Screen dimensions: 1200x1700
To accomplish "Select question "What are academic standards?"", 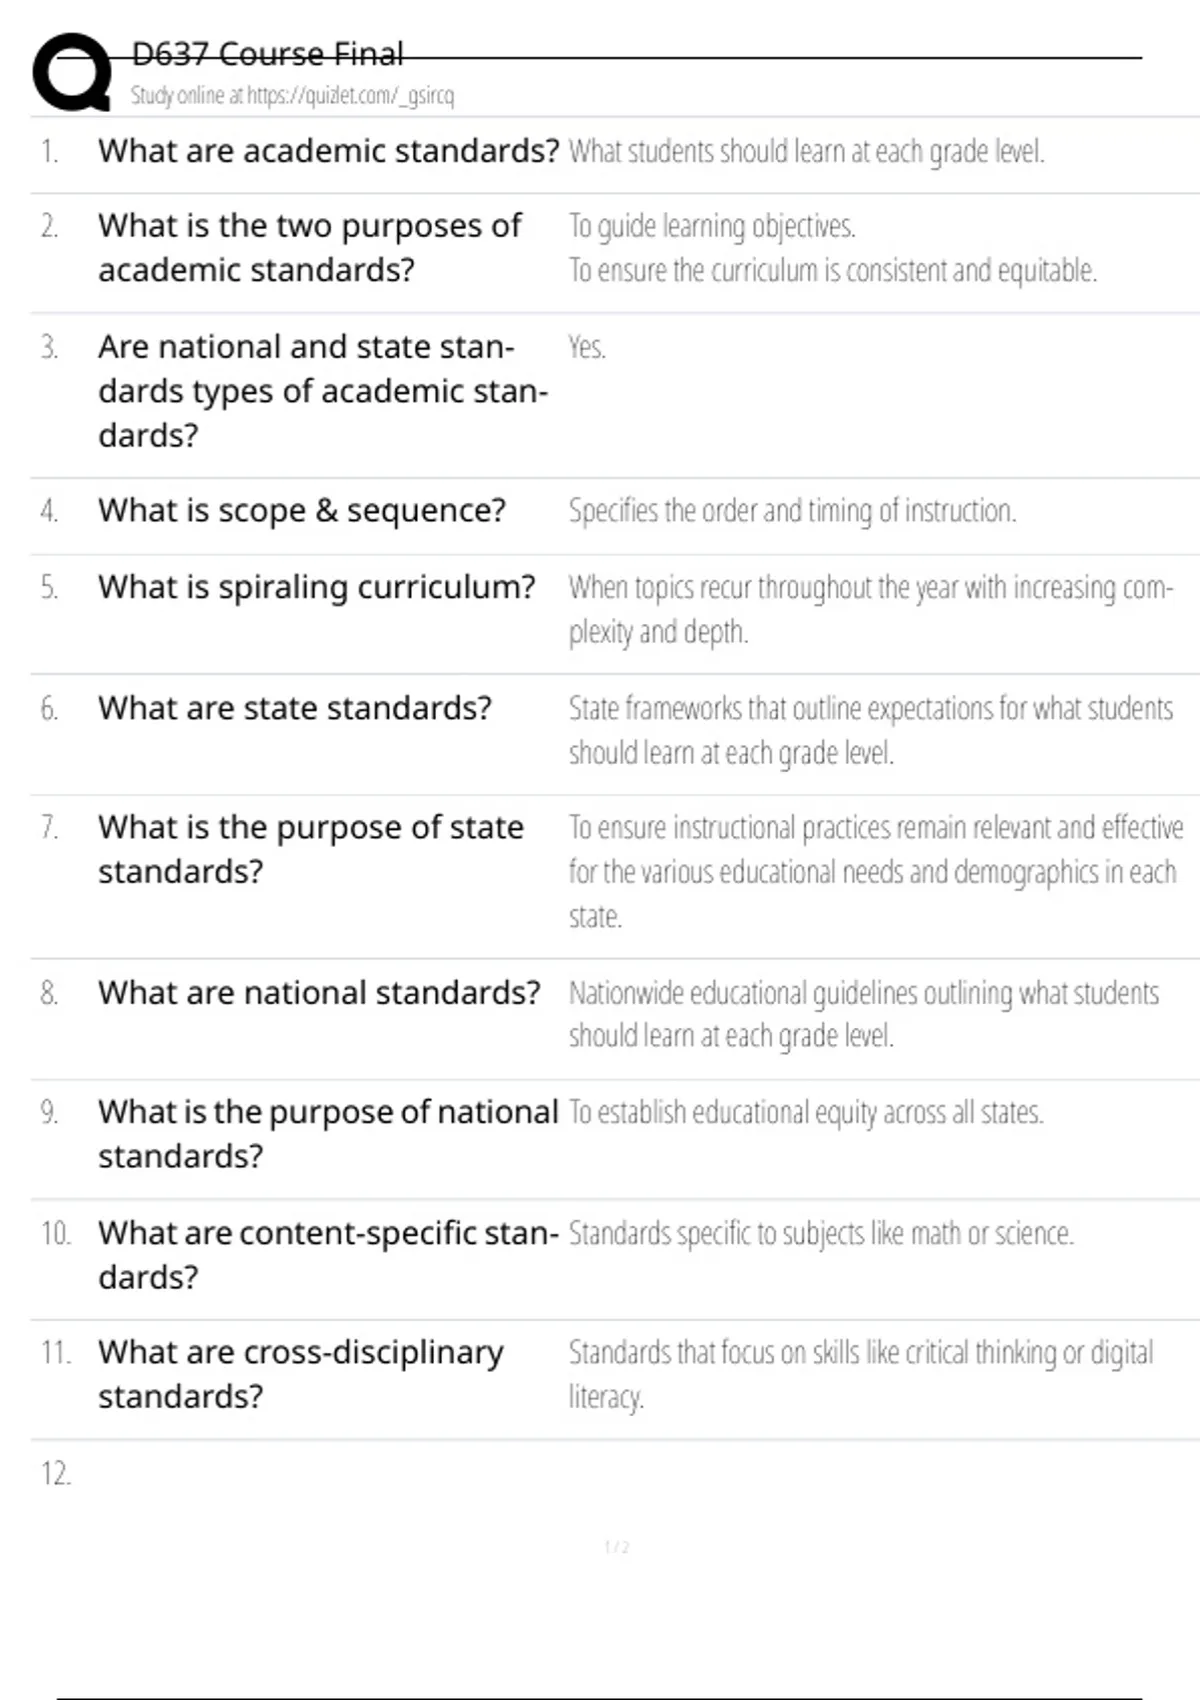I will [x=328, y=151].
